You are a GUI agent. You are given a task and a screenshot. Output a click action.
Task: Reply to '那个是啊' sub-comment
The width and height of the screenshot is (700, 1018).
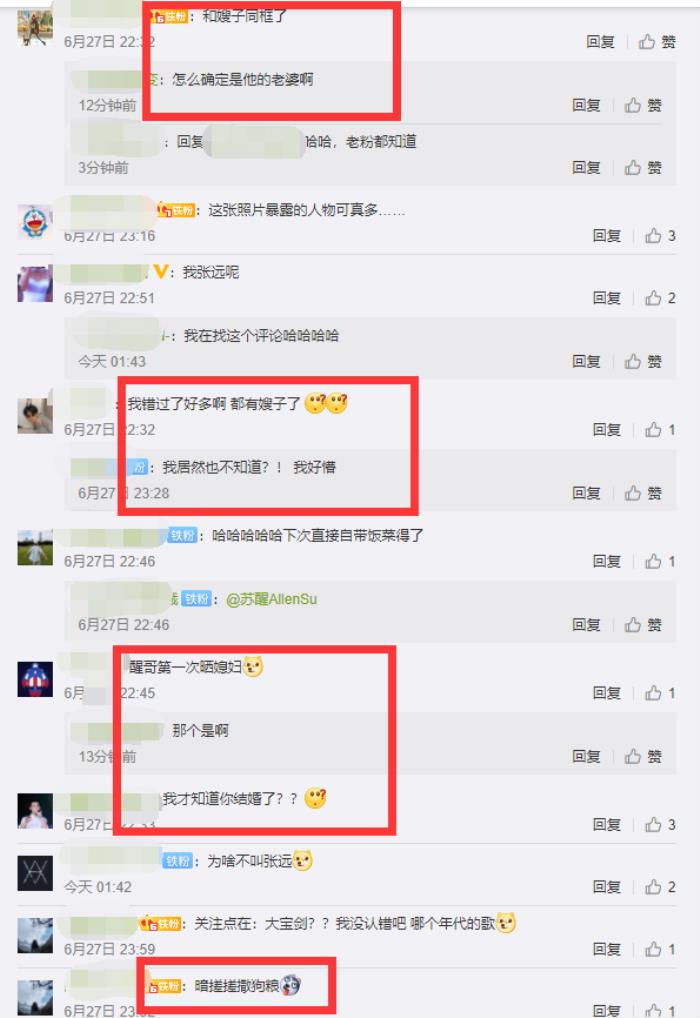coord(586,756)
